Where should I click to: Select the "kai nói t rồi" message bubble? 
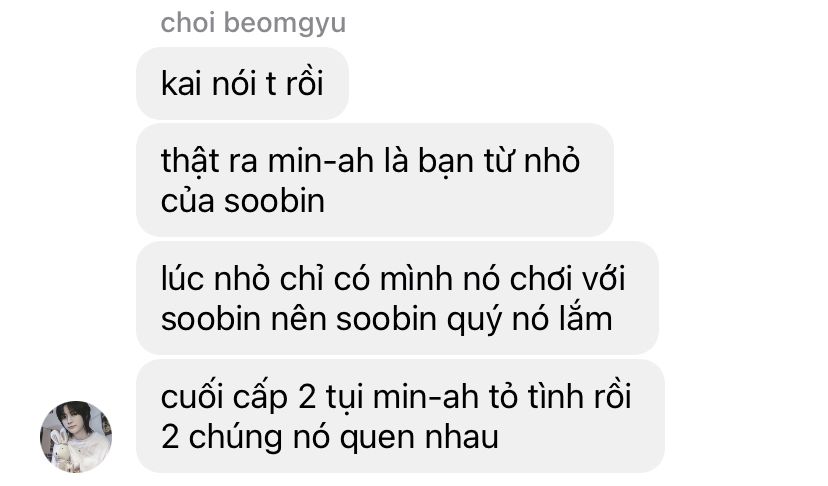[242, 83]
